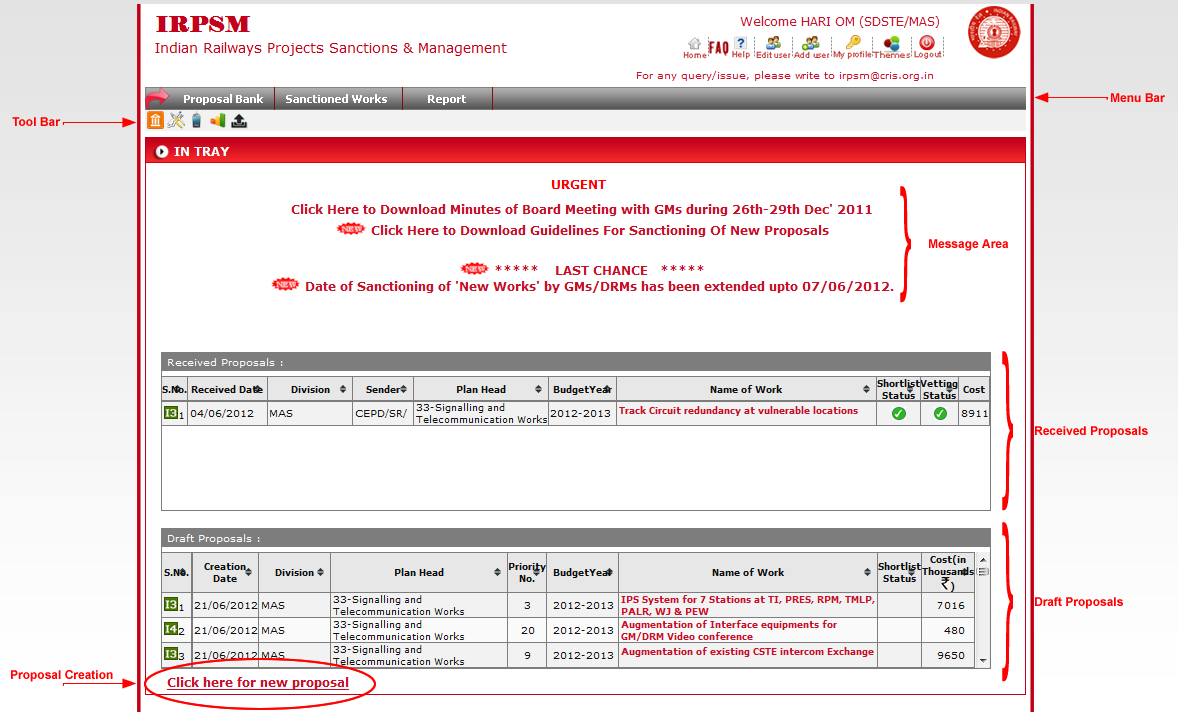This screenshot has width=1178, height=712.
Task: Click the green Shortlist Status checkmark
Action: [898, 413]
